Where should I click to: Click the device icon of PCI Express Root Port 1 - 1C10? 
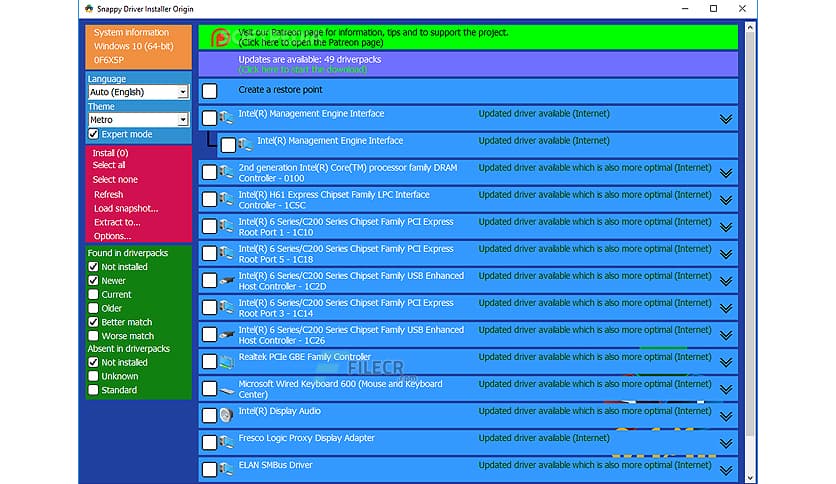pos(226,226)
